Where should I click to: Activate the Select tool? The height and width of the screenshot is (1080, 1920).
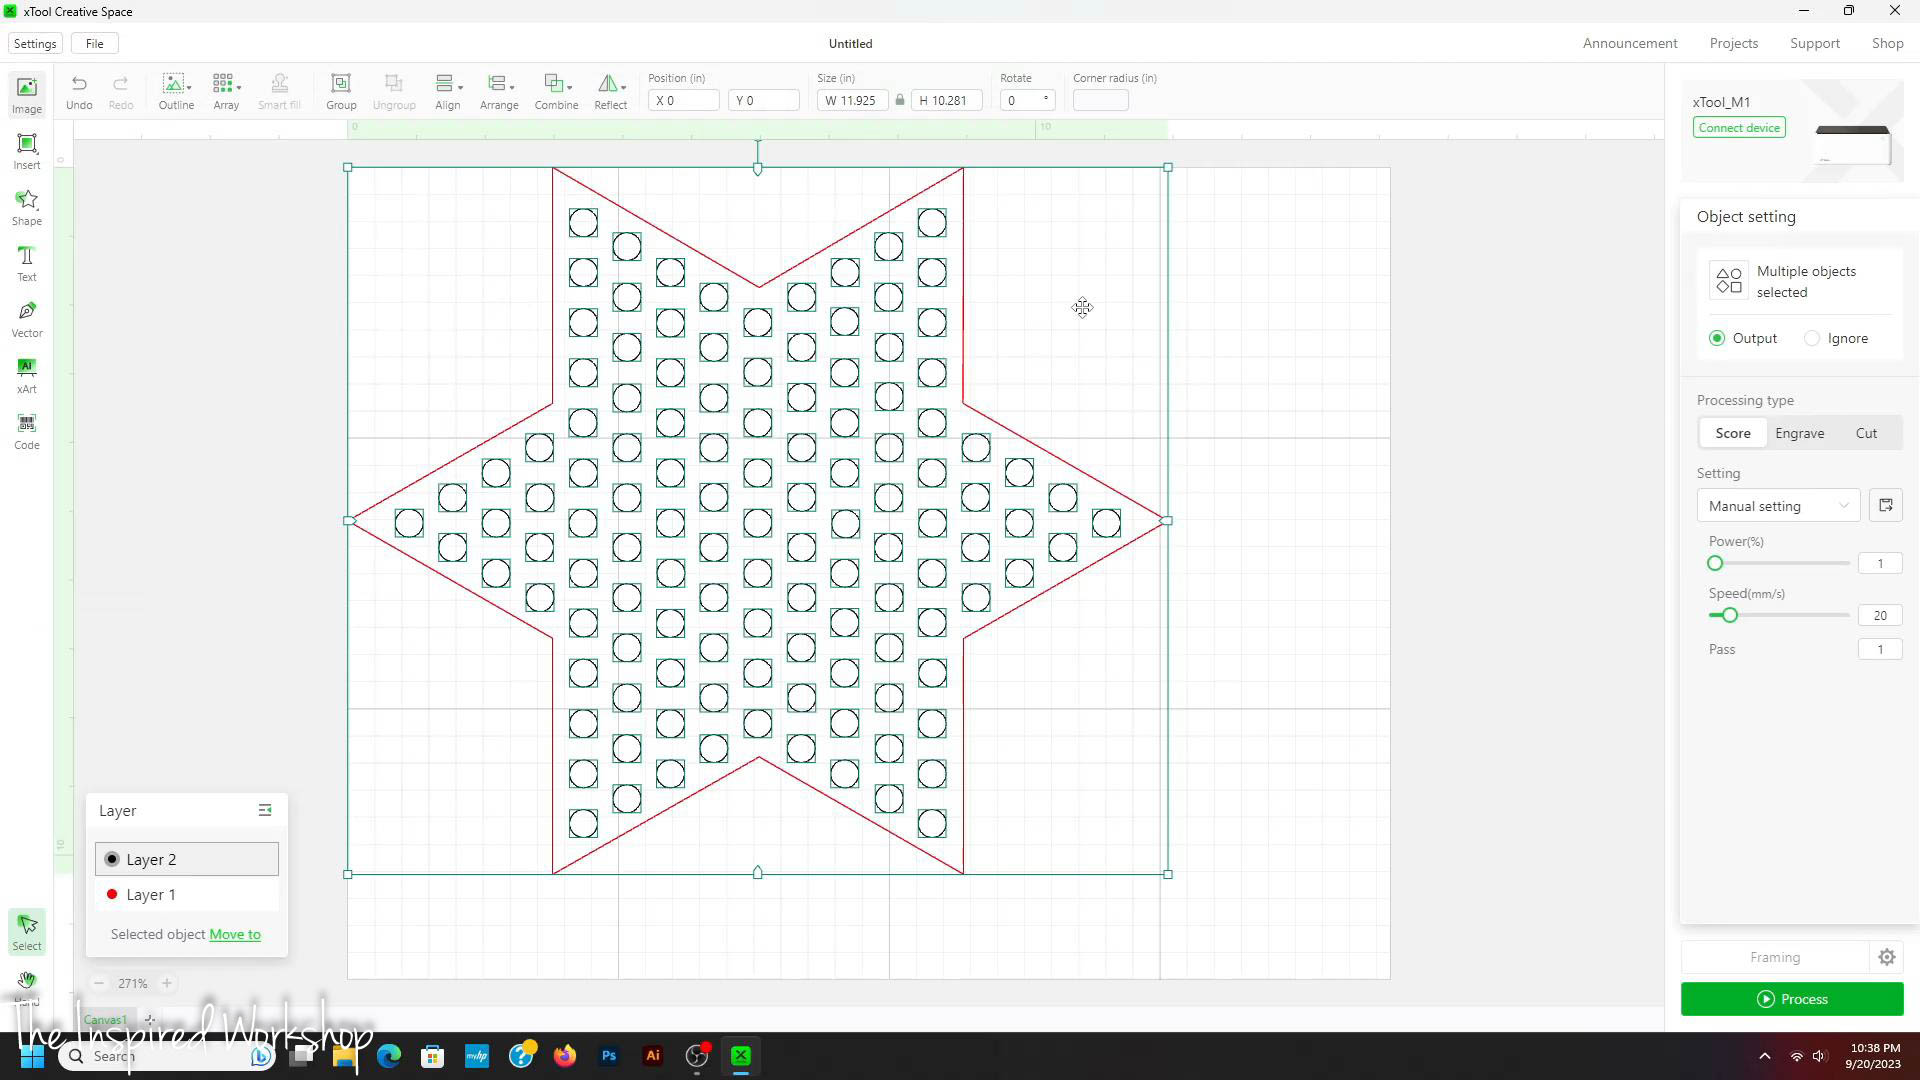click(x=26, y=930)
